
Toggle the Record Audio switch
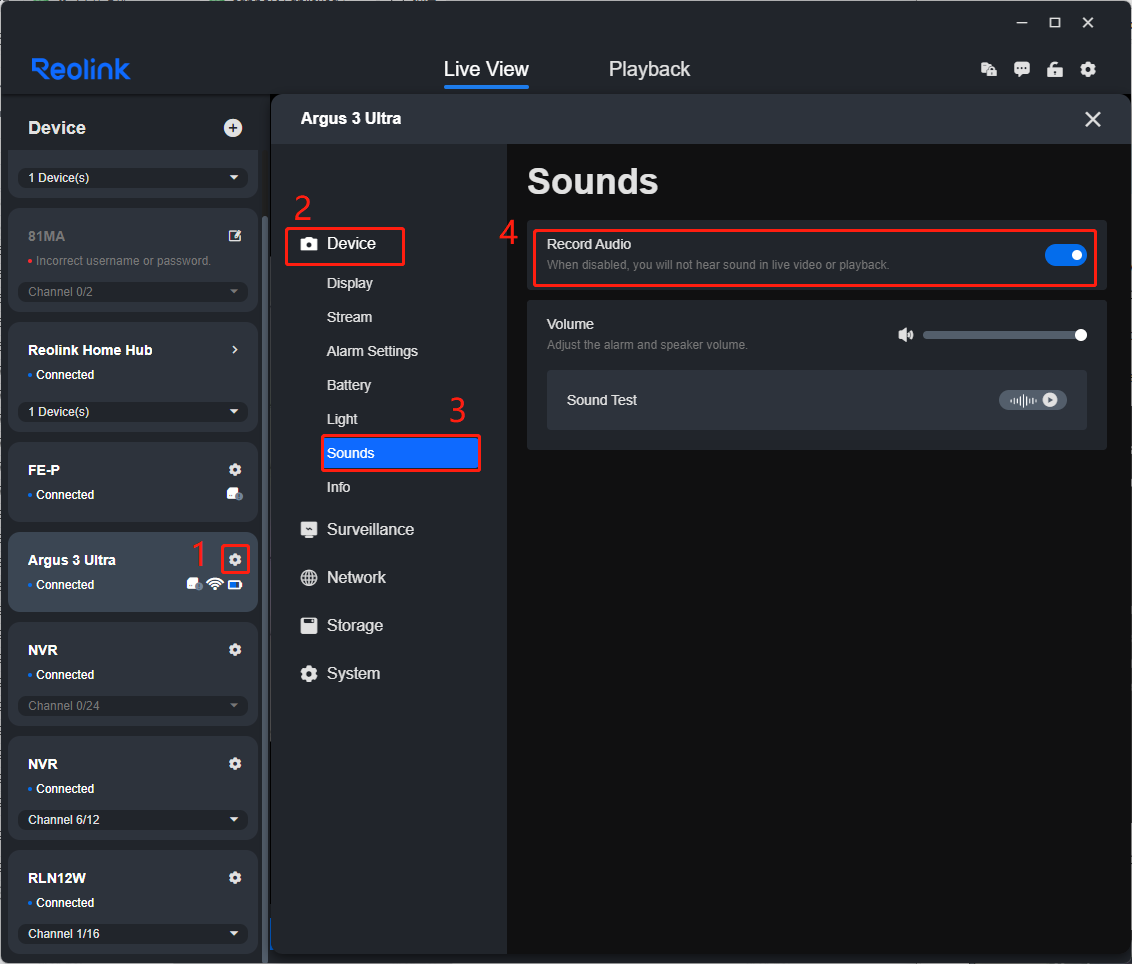tap(1066, 255)
